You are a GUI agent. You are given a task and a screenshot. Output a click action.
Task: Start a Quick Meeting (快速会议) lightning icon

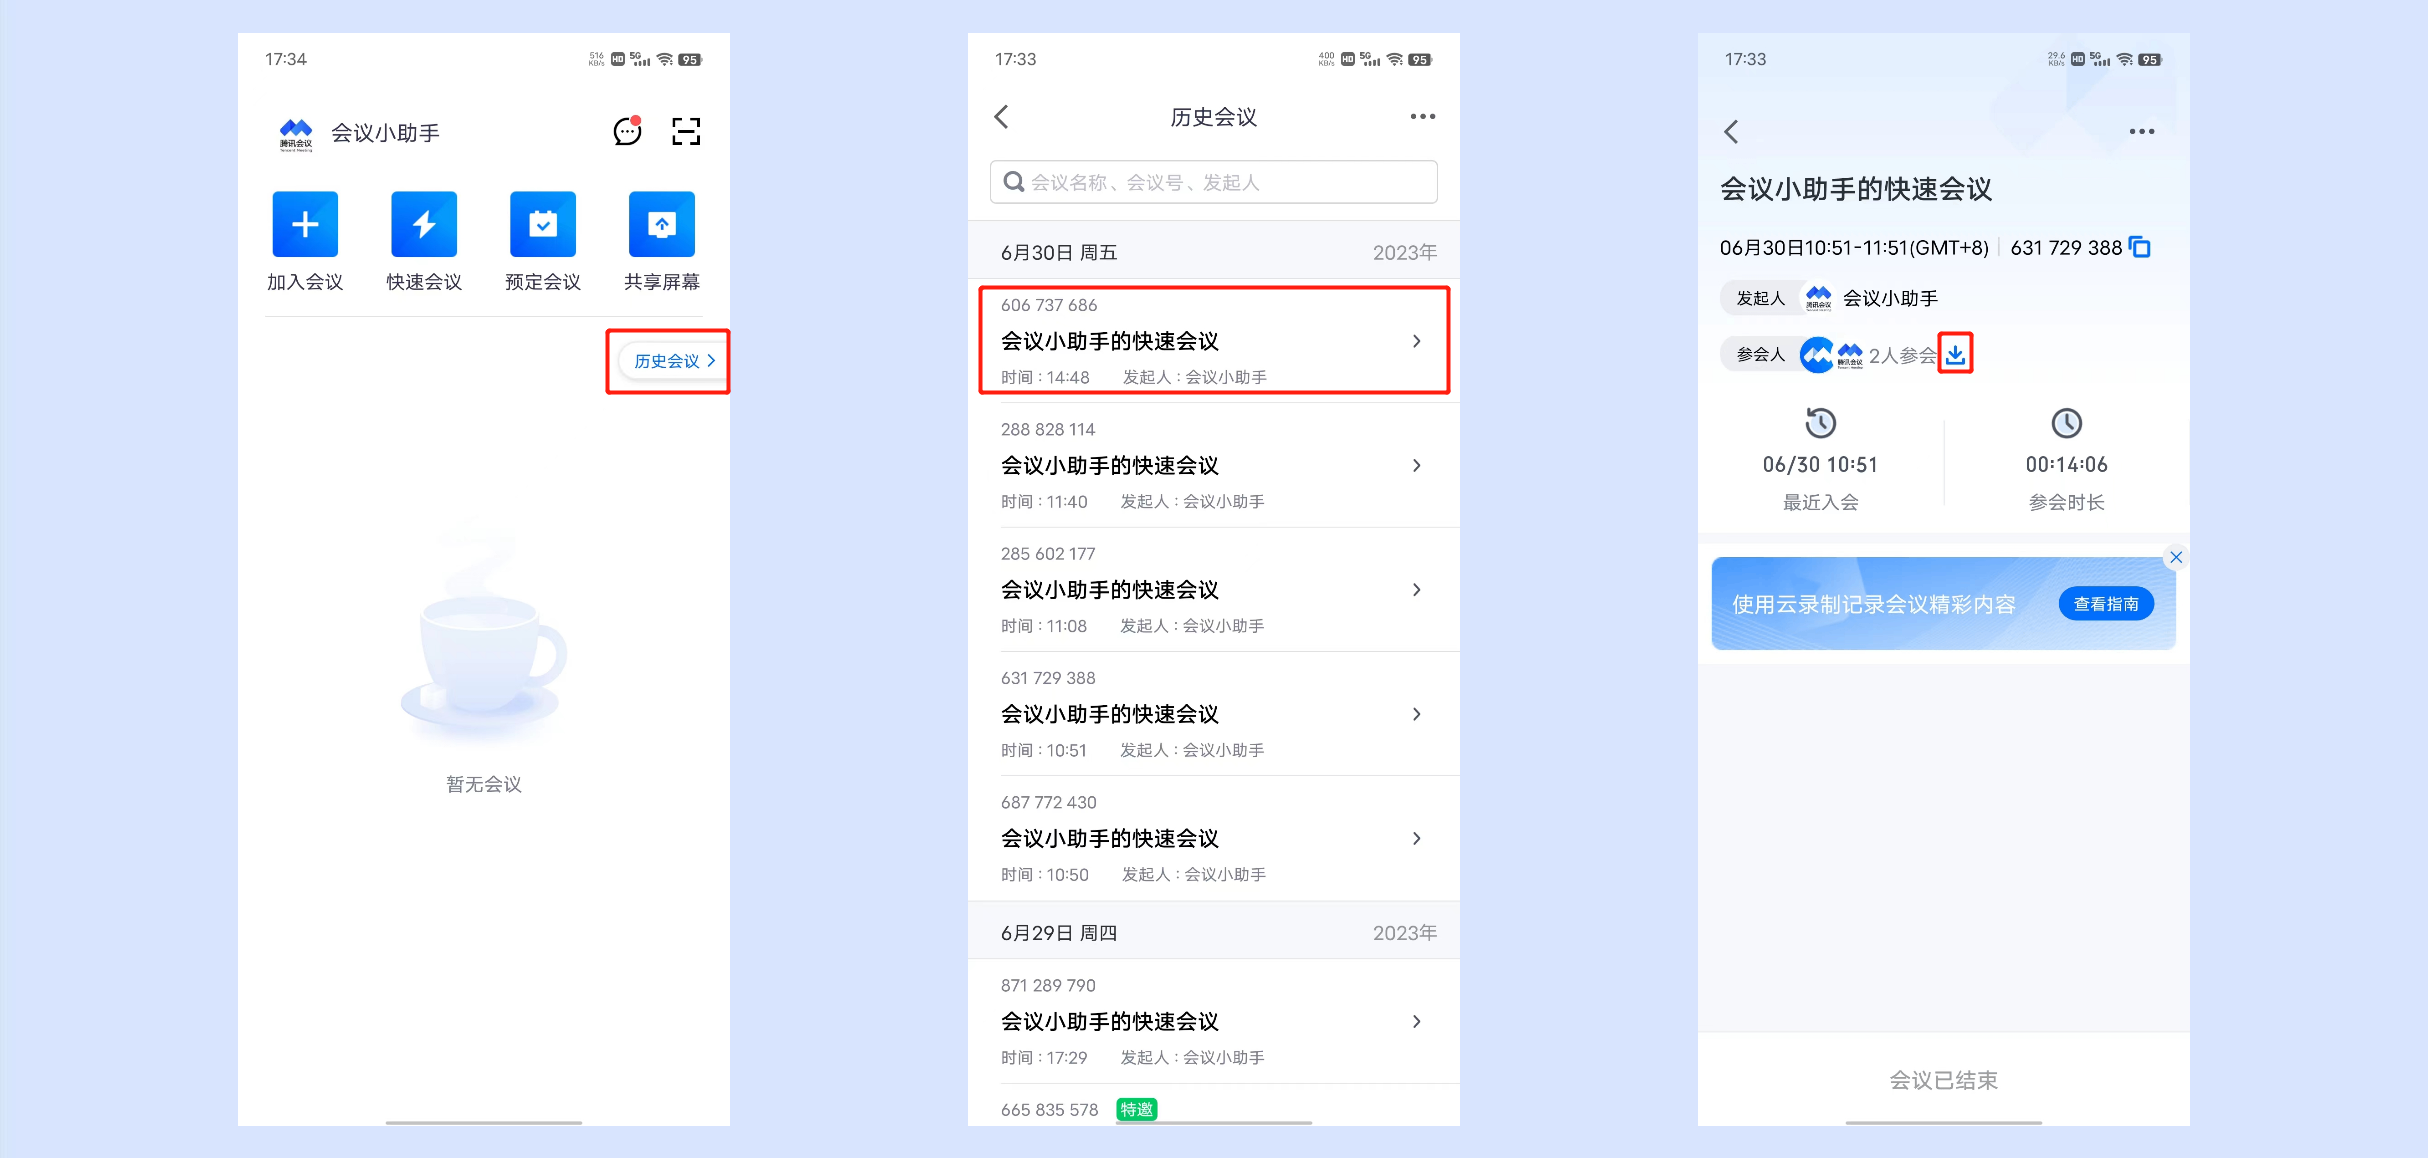[424, 224]
